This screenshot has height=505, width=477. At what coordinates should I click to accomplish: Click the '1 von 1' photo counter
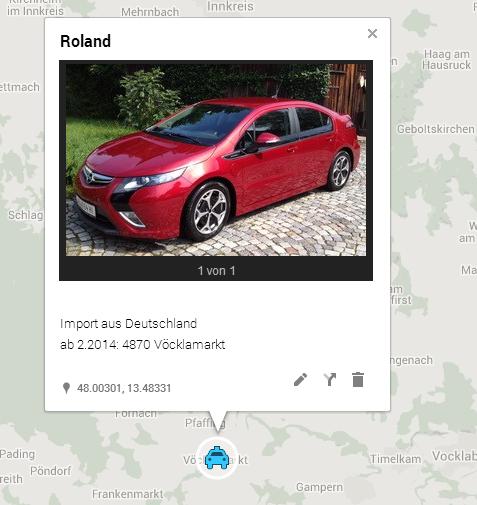coord(216,271)
